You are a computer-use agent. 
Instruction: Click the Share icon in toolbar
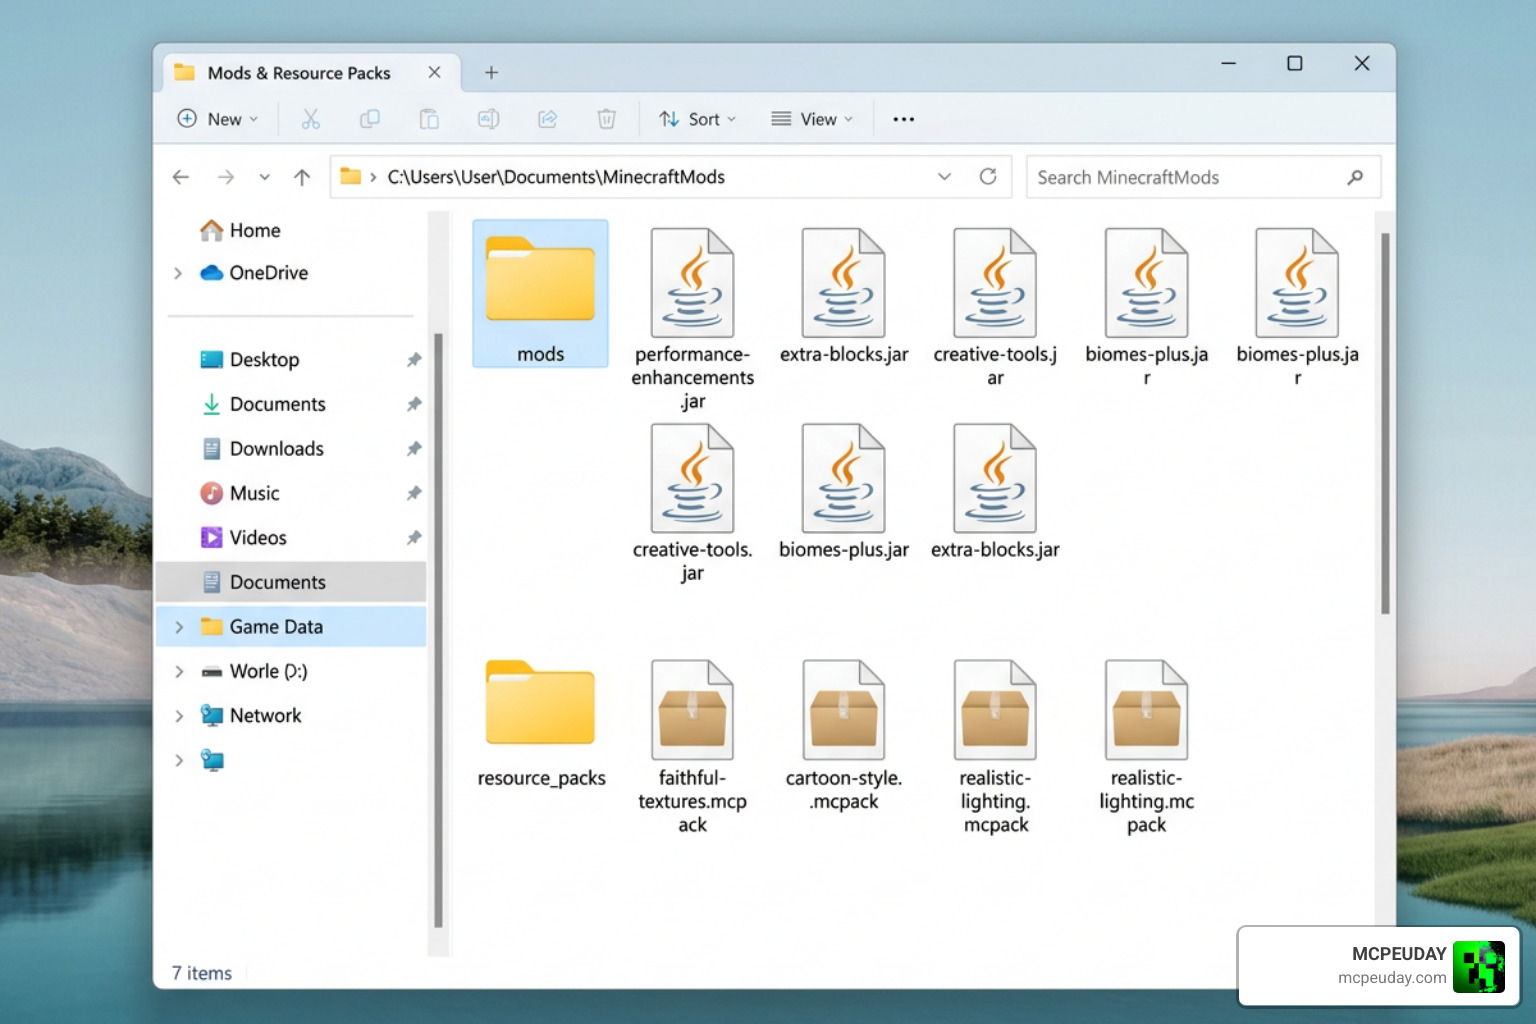(547, 119)
